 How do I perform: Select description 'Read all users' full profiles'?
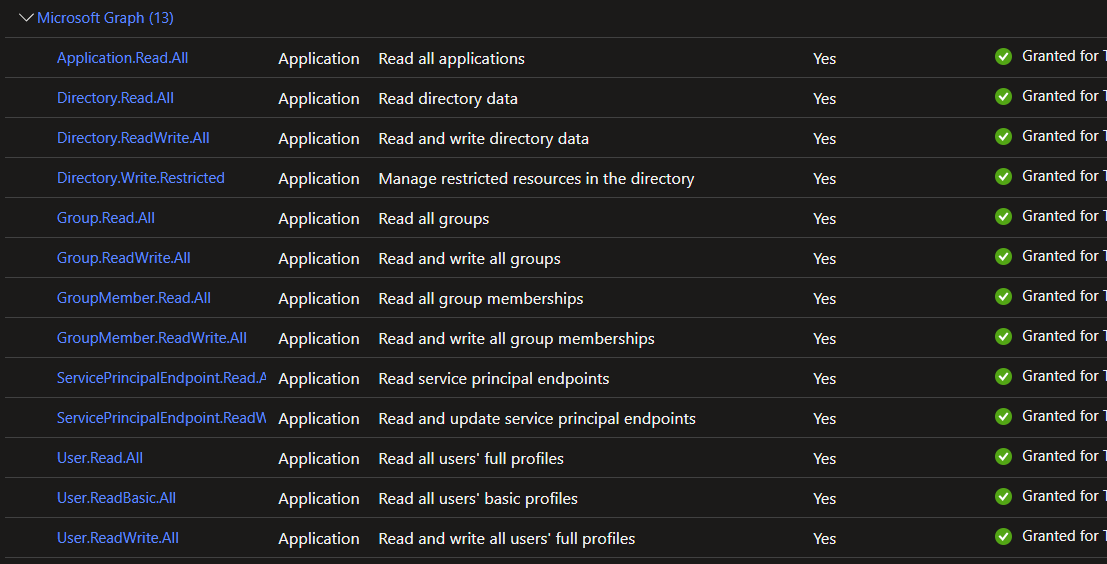[x=471, y=459]
